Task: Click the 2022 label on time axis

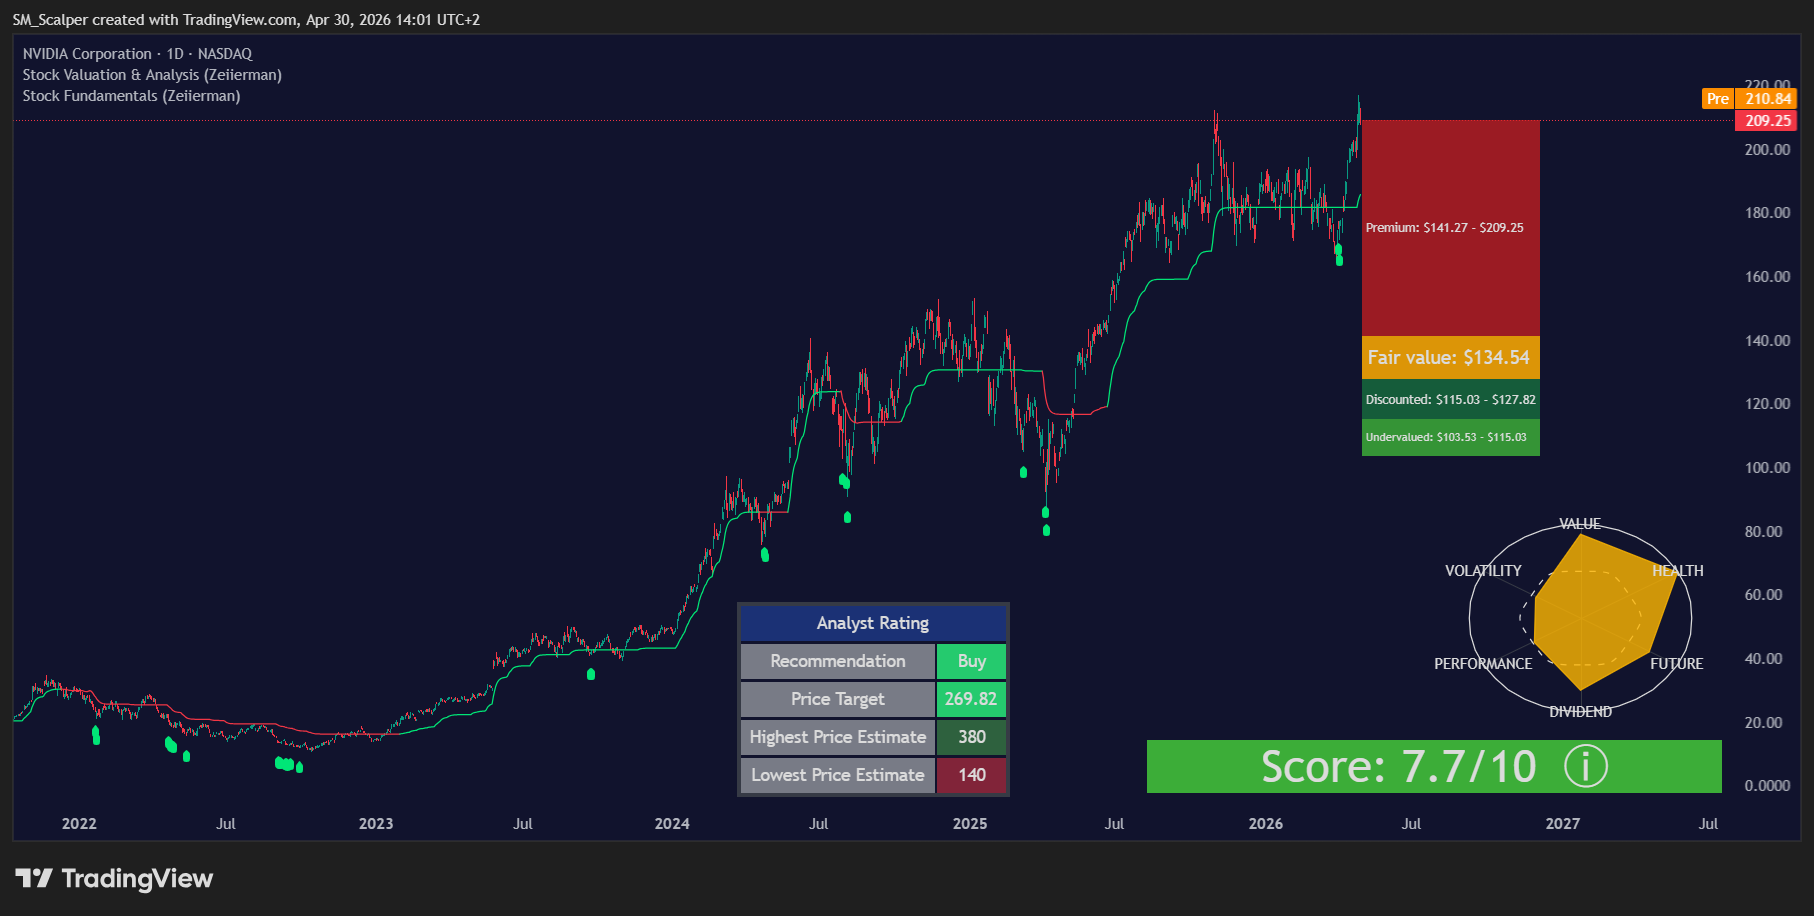Action: tap(79, 824)
